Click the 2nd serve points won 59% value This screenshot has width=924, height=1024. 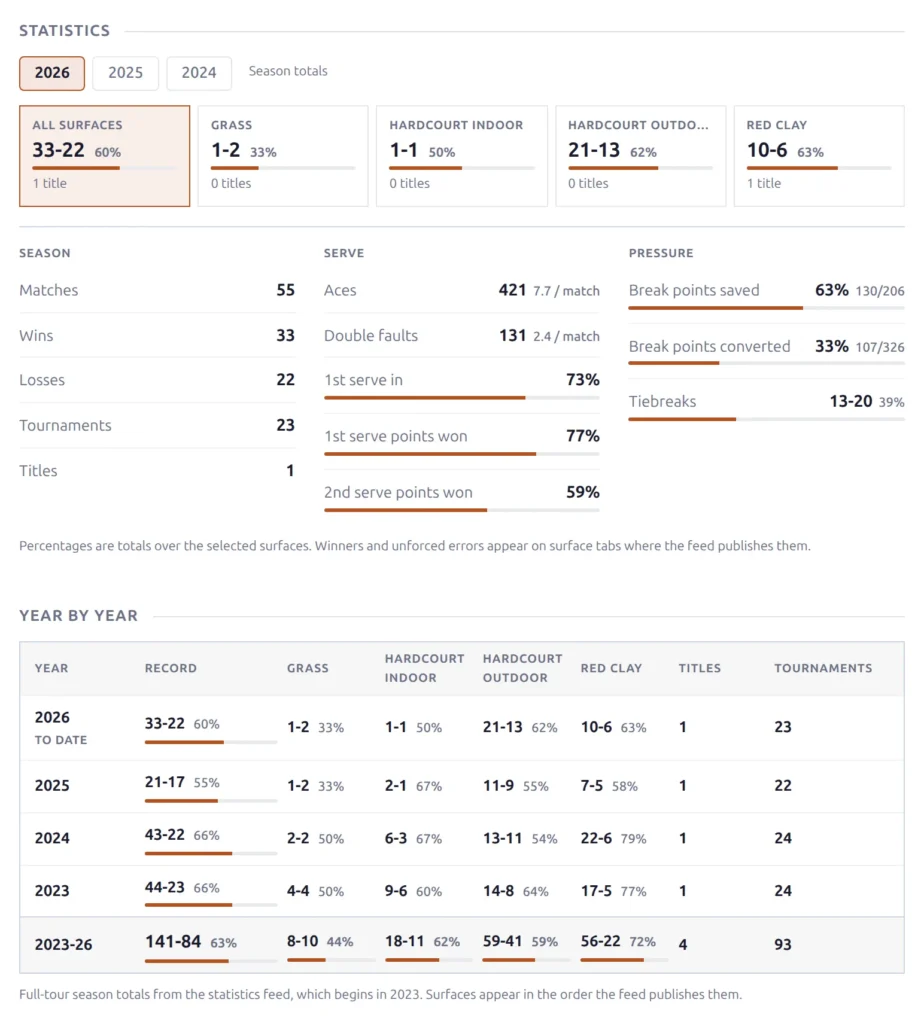tap(582, 492)
